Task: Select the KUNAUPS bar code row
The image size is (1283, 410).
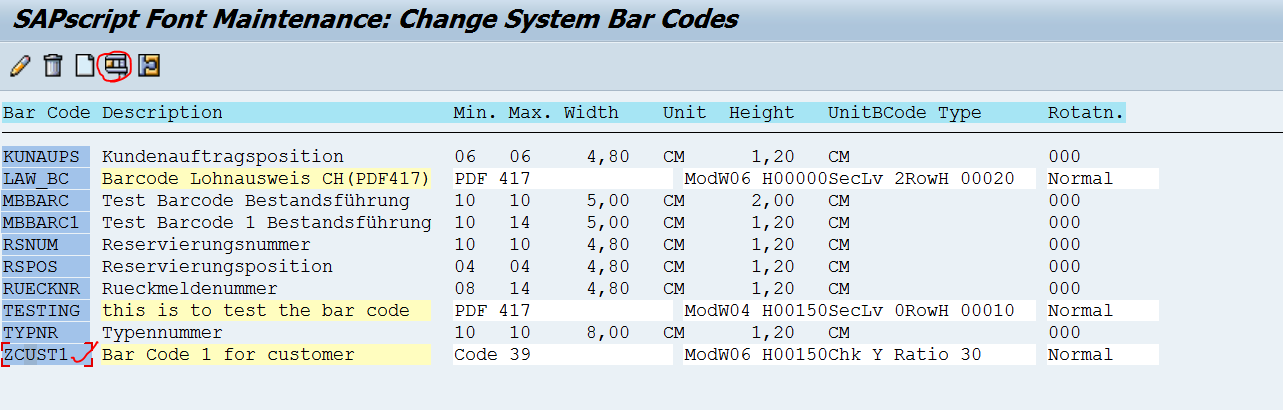Action: (44, 157)
